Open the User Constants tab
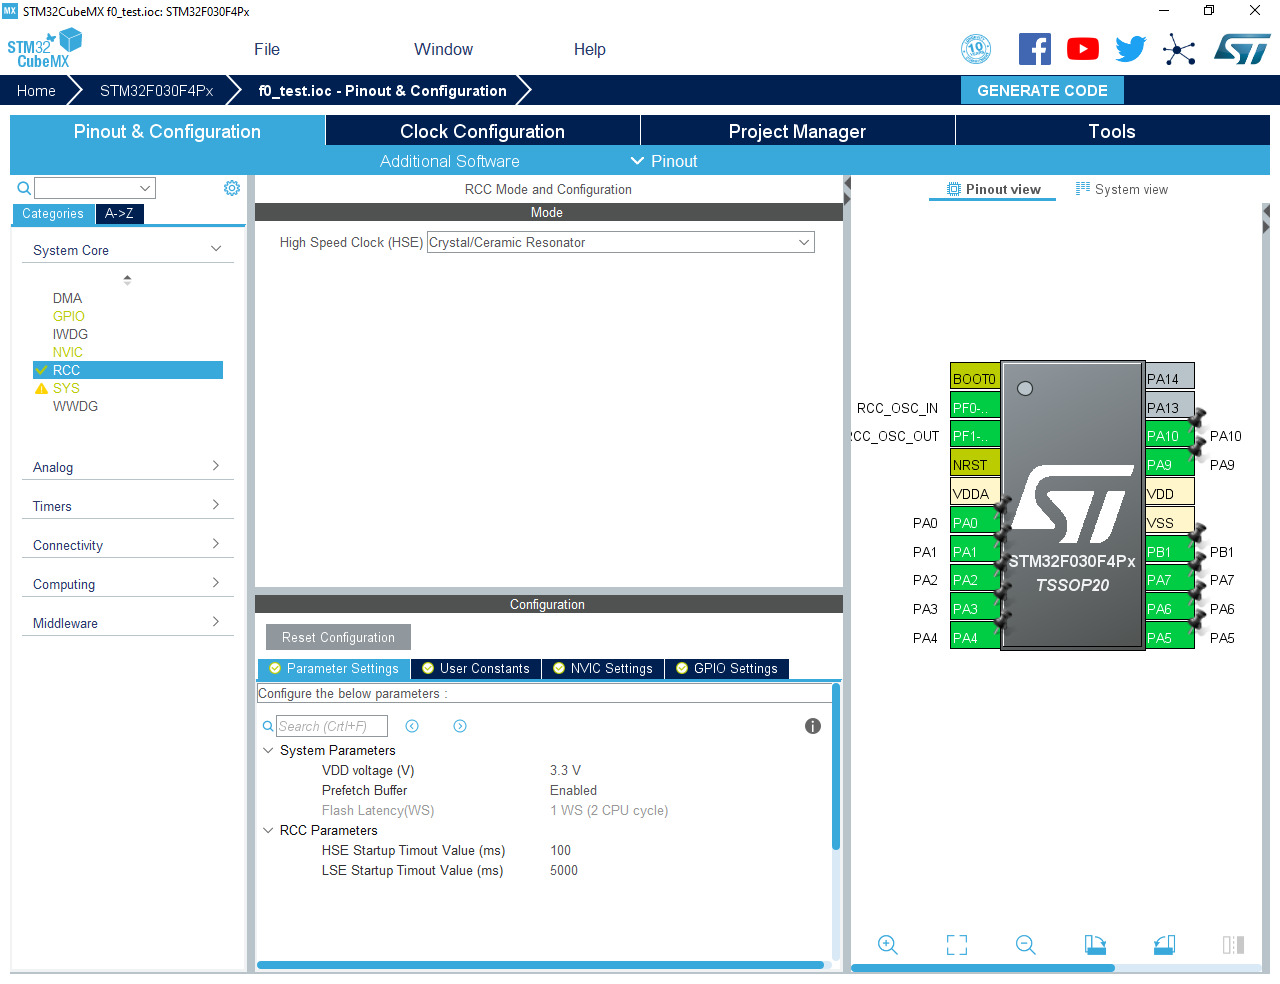Screen dimensions: 1280x984 coord(476,668)
